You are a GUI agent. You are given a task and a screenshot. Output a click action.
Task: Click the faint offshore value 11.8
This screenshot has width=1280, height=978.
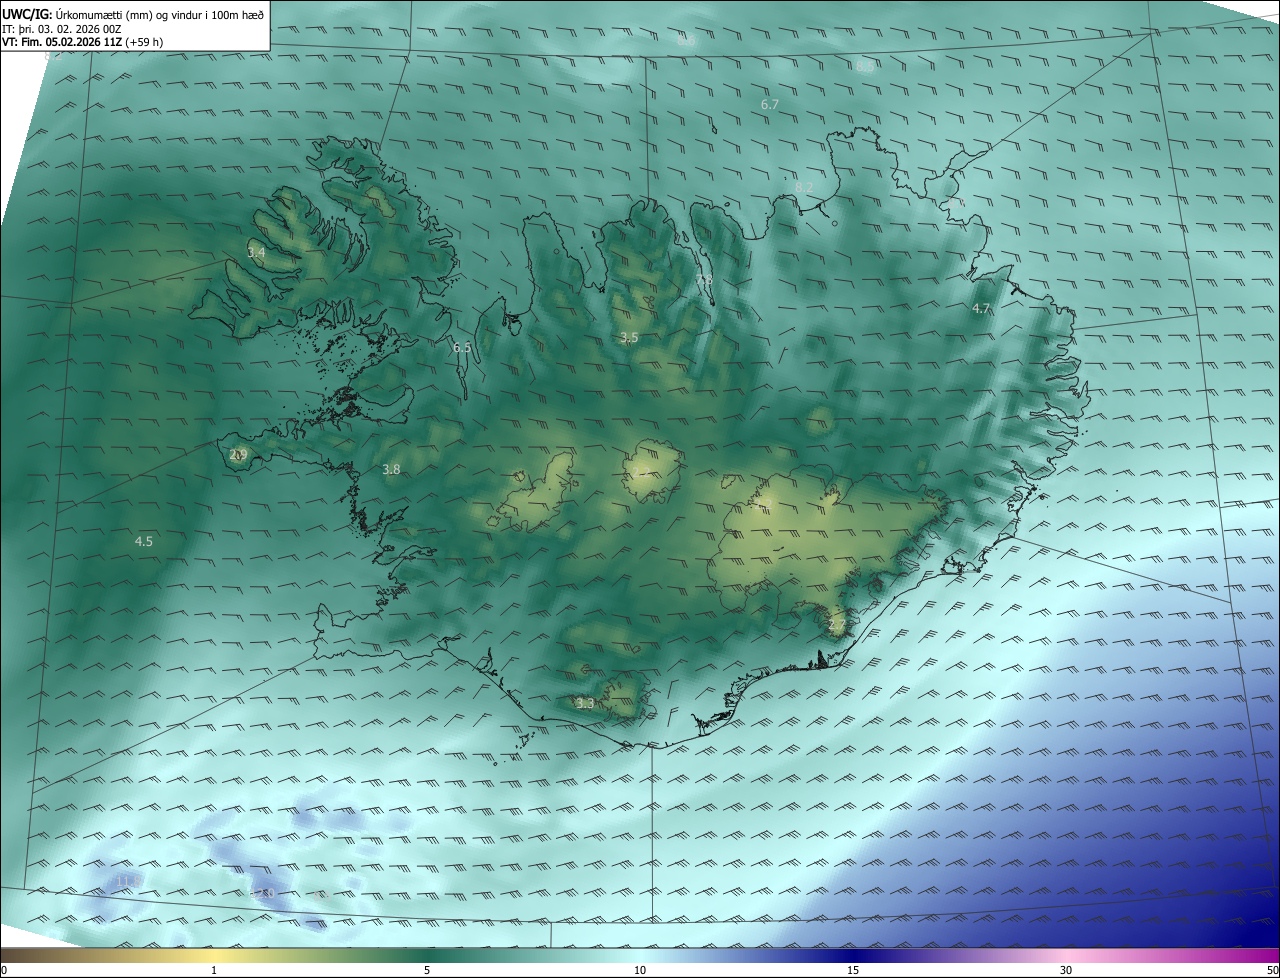(127, 881)
